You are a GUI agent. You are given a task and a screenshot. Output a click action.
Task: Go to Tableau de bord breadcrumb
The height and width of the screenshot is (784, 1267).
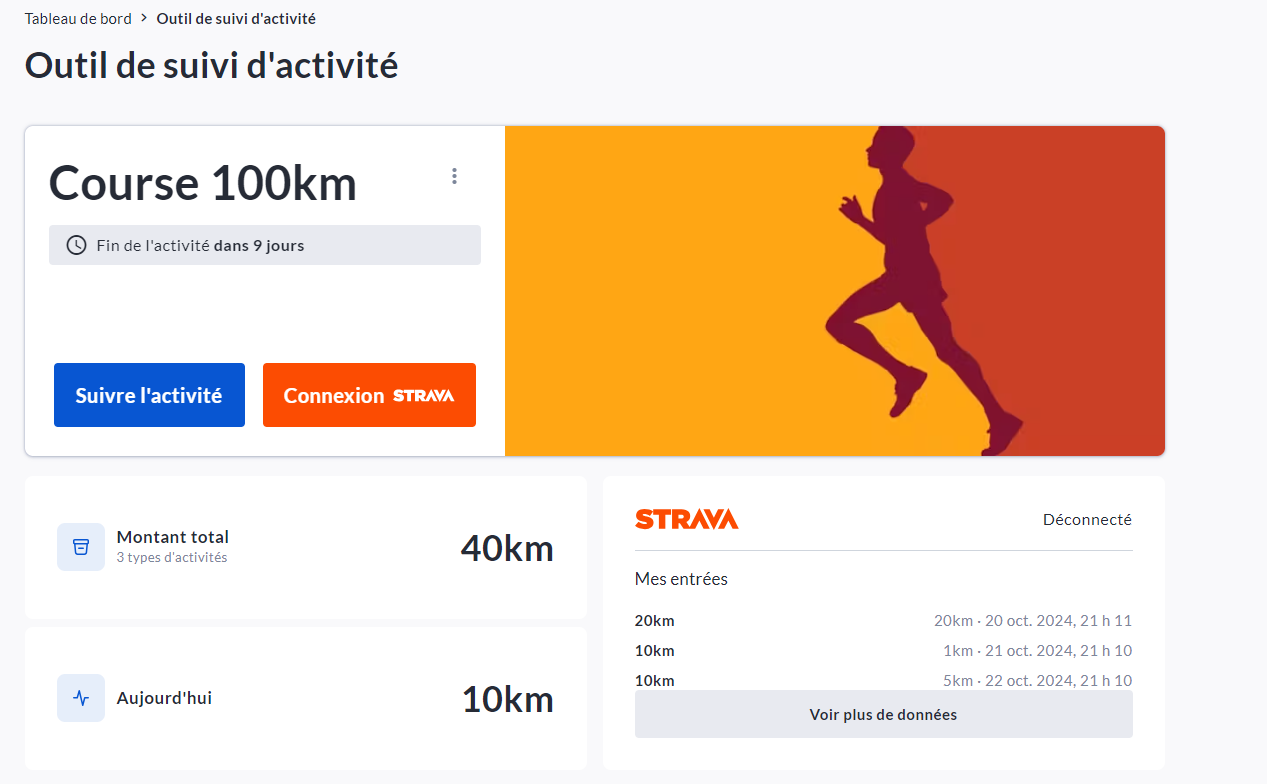[x=78, y=18]
